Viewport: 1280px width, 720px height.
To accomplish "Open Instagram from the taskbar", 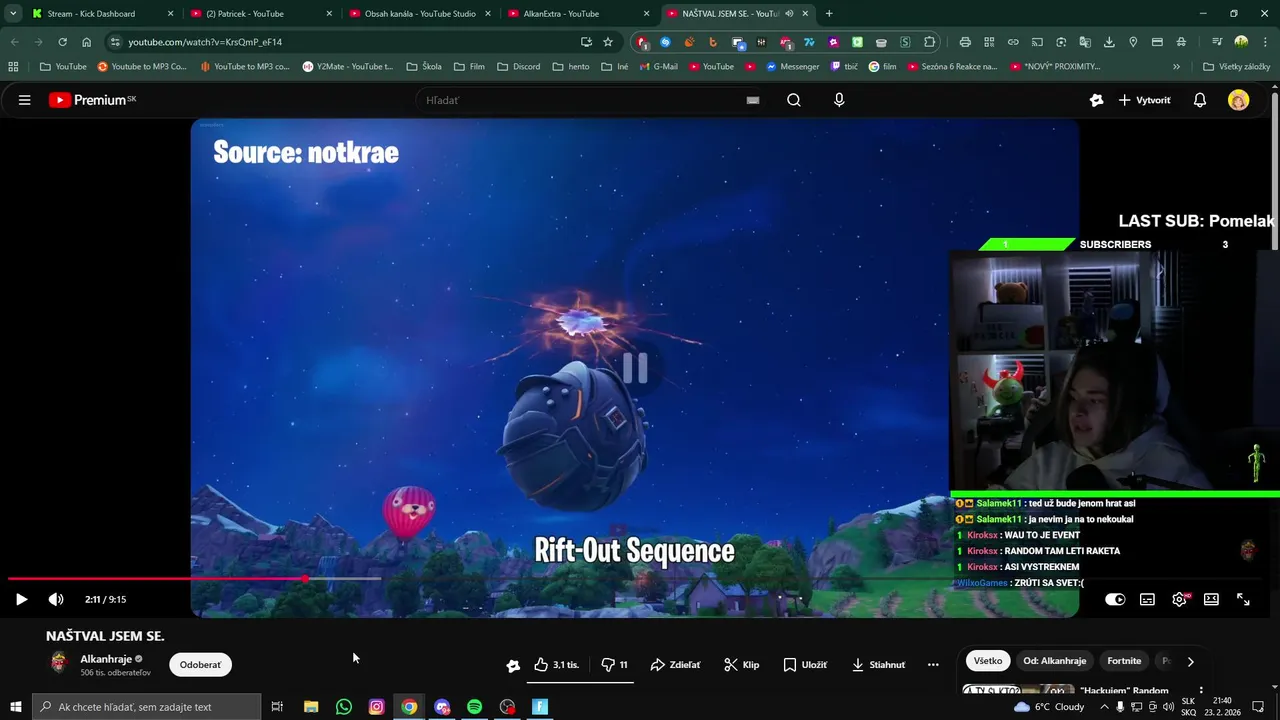I will click(x=376, y=707).
